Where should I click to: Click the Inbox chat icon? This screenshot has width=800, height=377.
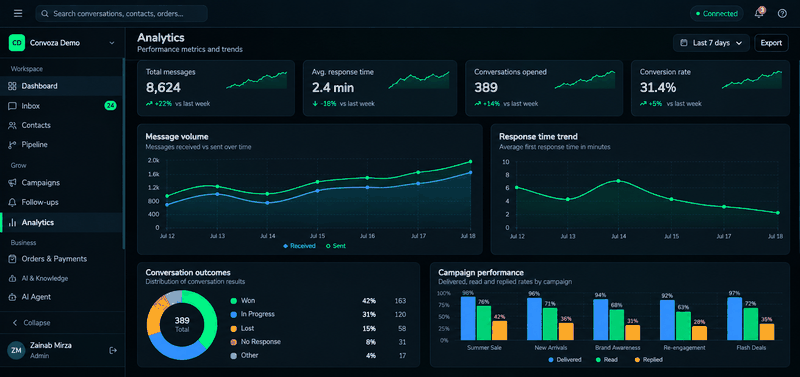point(13,106)
